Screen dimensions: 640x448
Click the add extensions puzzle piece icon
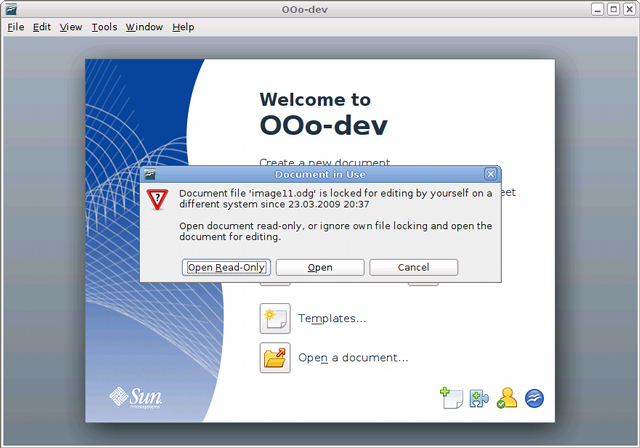click(x=479, y=397)
